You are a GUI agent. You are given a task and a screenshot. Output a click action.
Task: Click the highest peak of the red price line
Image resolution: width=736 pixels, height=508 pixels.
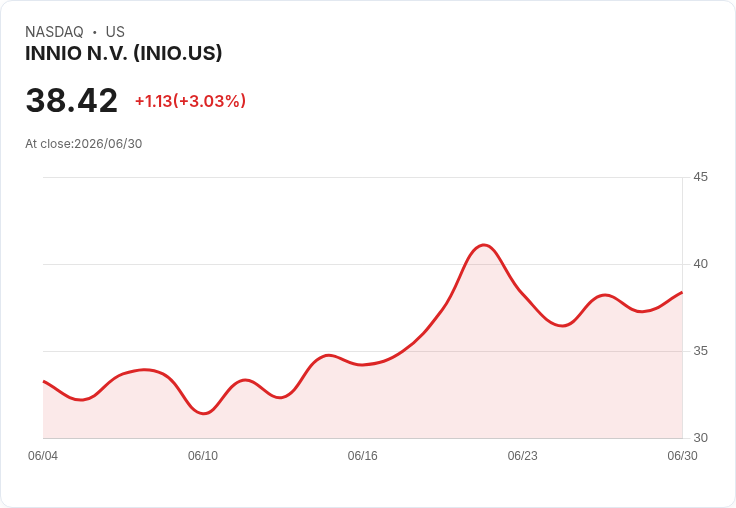tap(484, 245)
